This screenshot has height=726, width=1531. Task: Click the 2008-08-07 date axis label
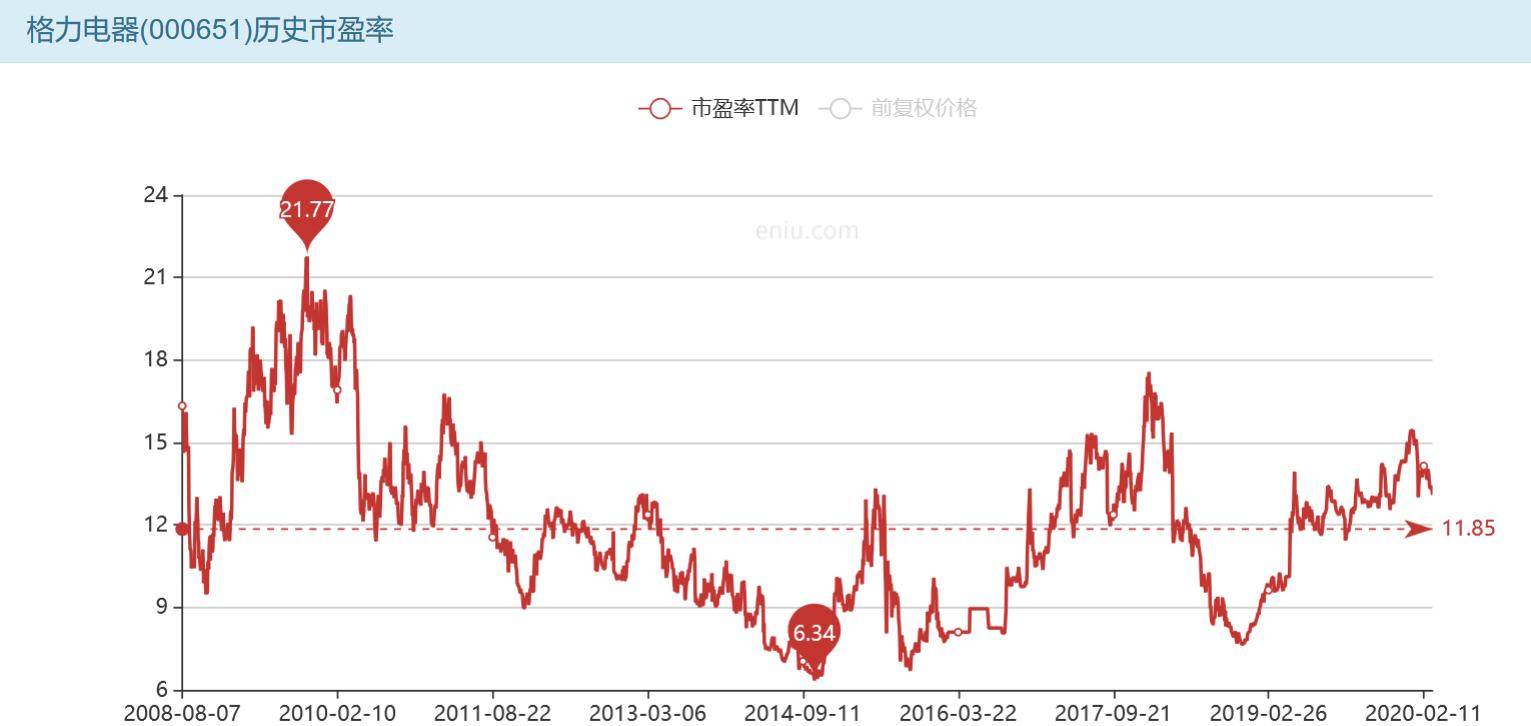tap(182, 713)
